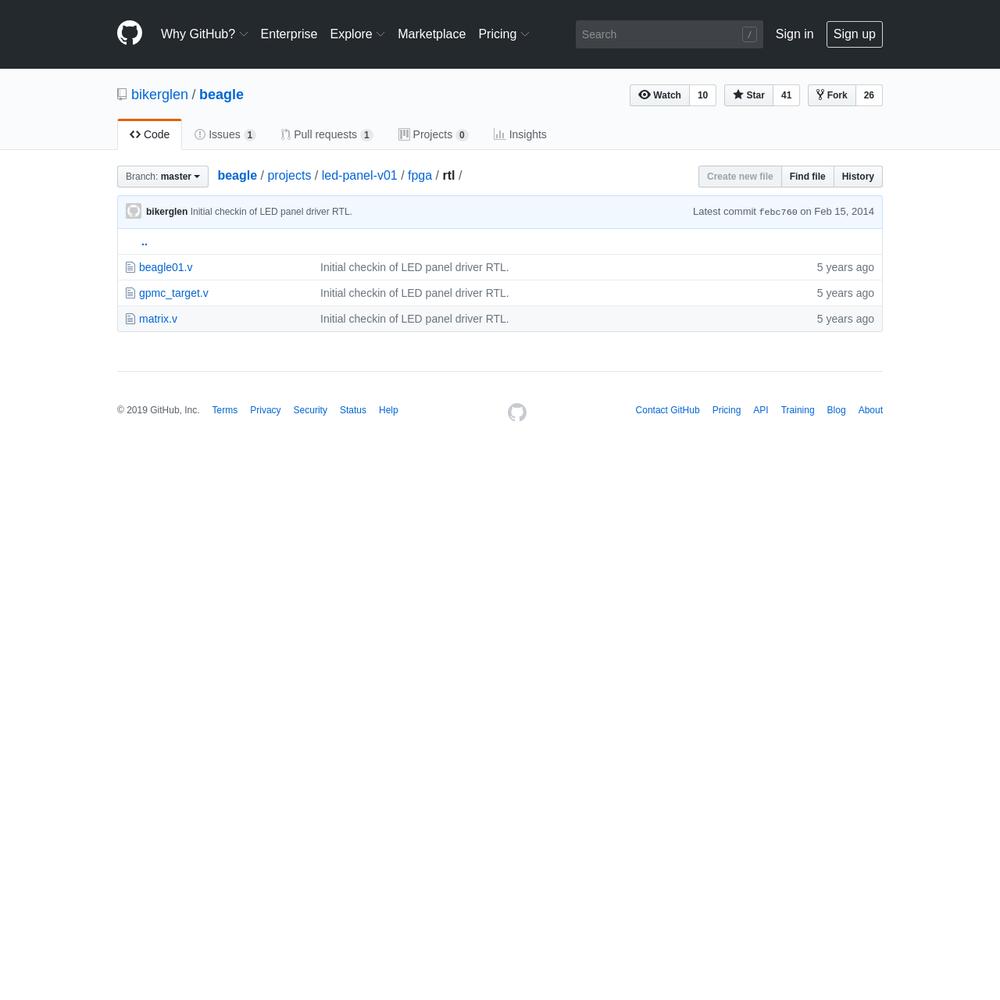Fork the beagle repository

click(x=832, y=95)
